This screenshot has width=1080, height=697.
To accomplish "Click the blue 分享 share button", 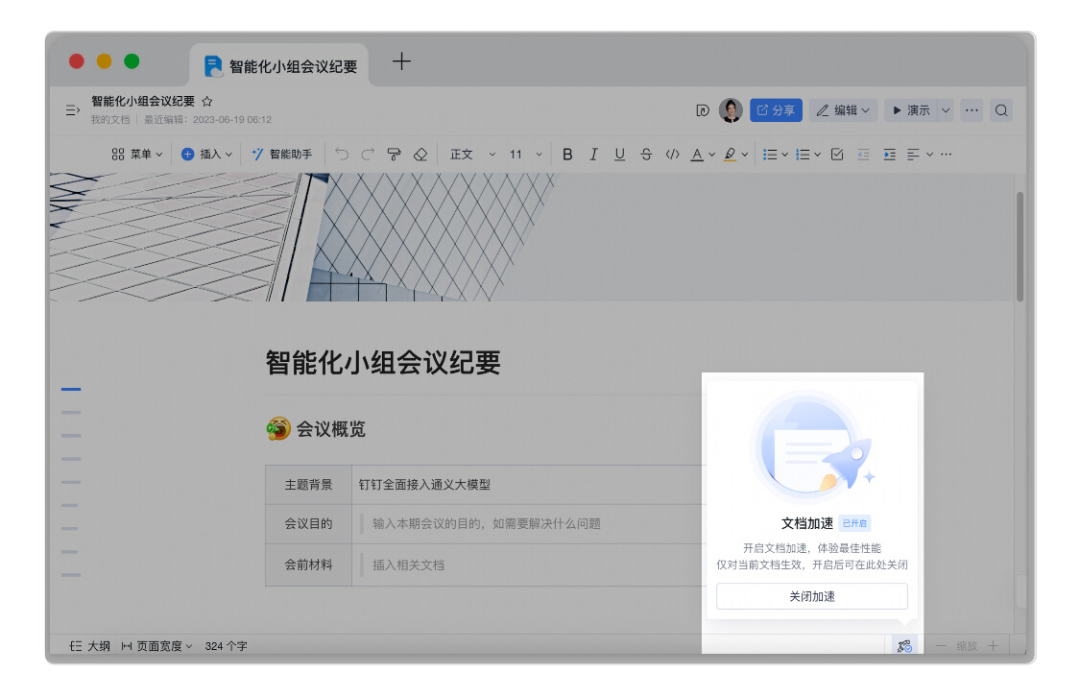I will [776, 110].
